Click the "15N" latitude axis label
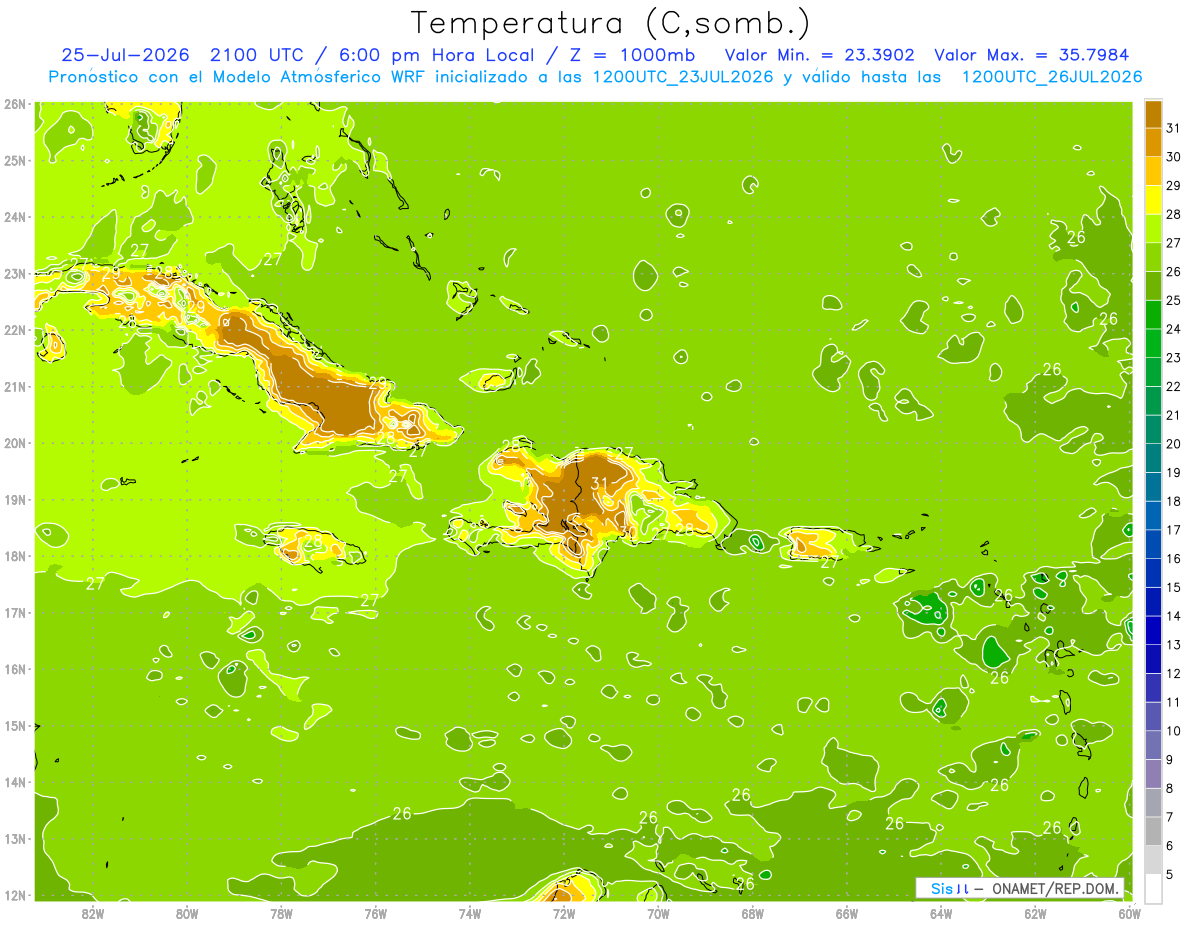Screen dimensions: 1200x927 pyautogui.click(x=14, y=726)
